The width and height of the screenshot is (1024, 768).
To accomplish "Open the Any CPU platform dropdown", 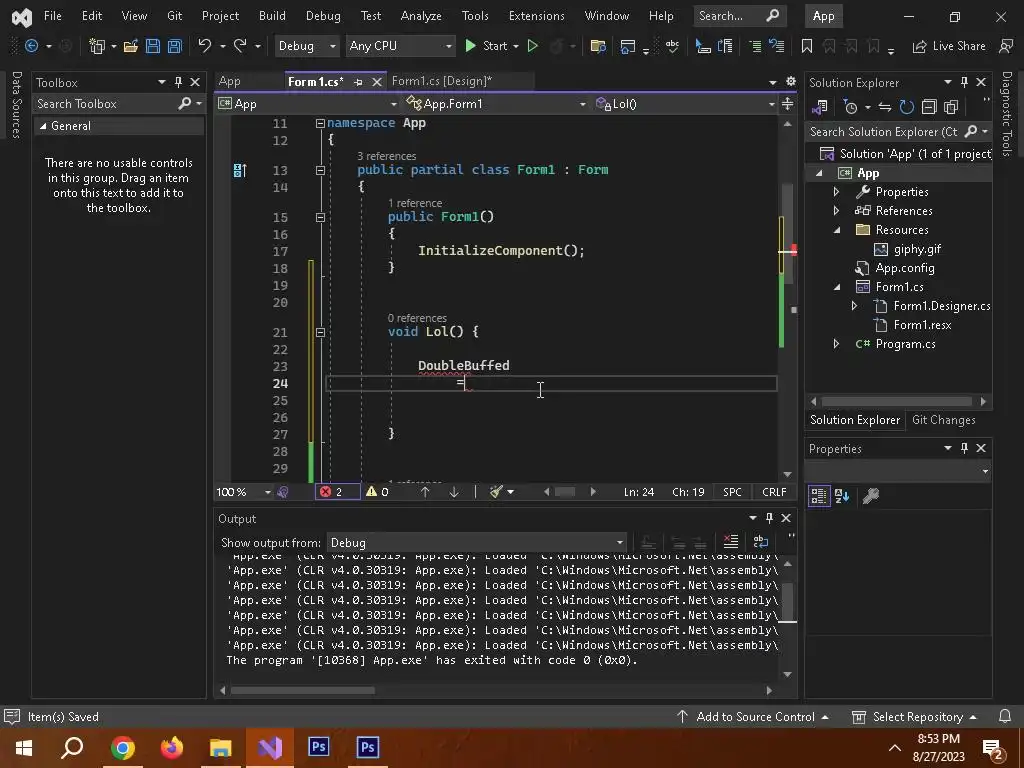I will [401, 46].
